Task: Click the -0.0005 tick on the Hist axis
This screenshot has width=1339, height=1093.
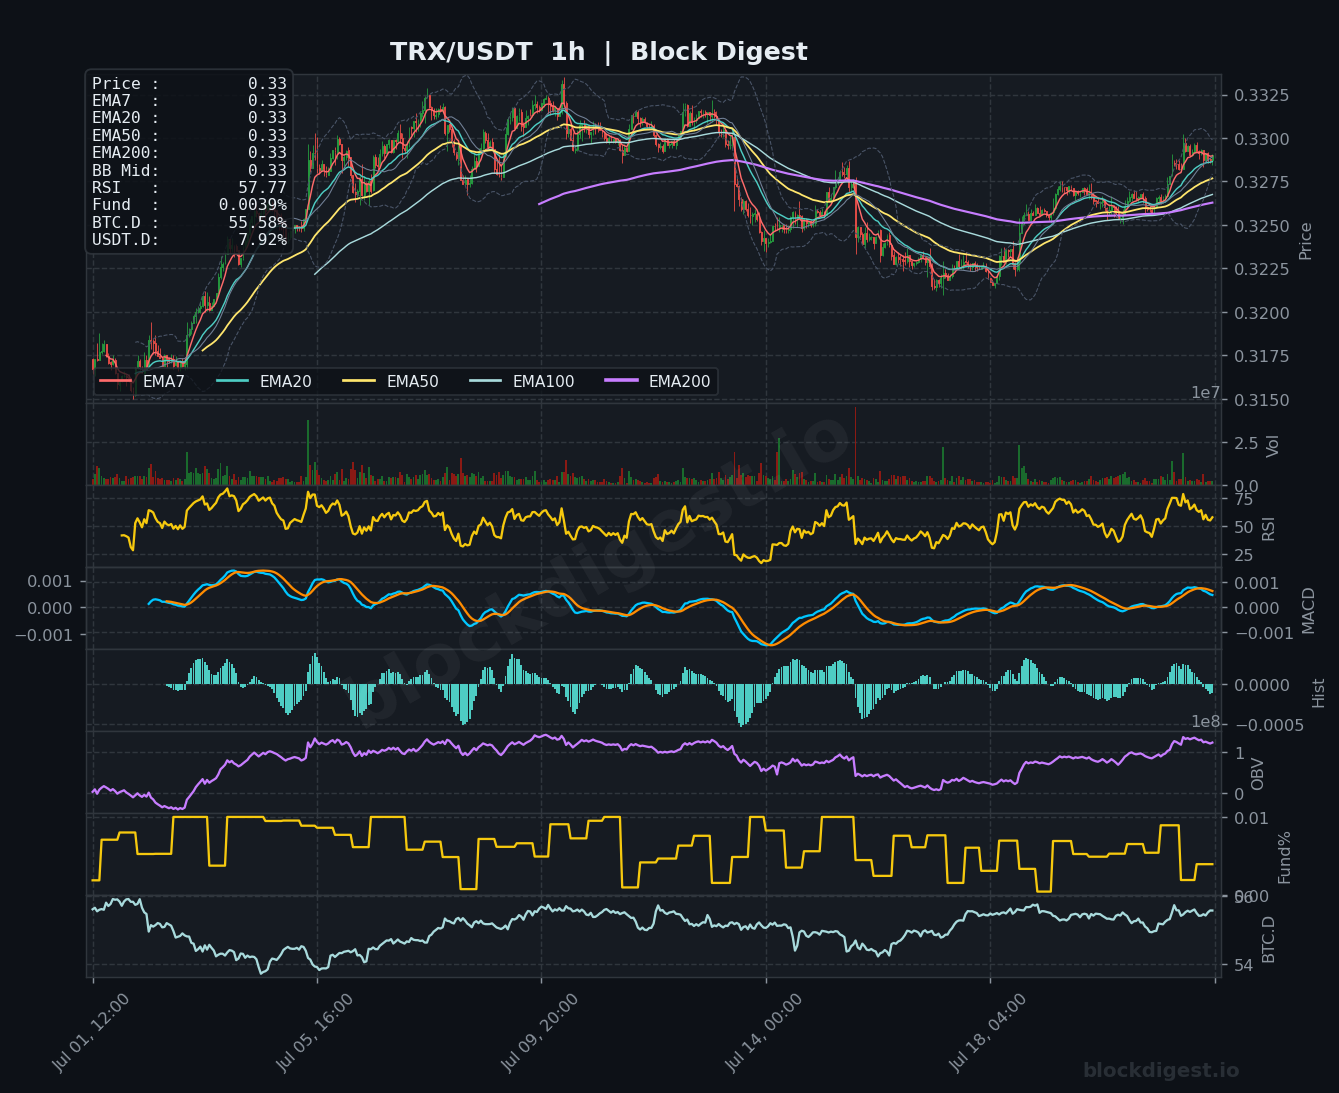Action: pyautogui.click(x=1267, y=724)
